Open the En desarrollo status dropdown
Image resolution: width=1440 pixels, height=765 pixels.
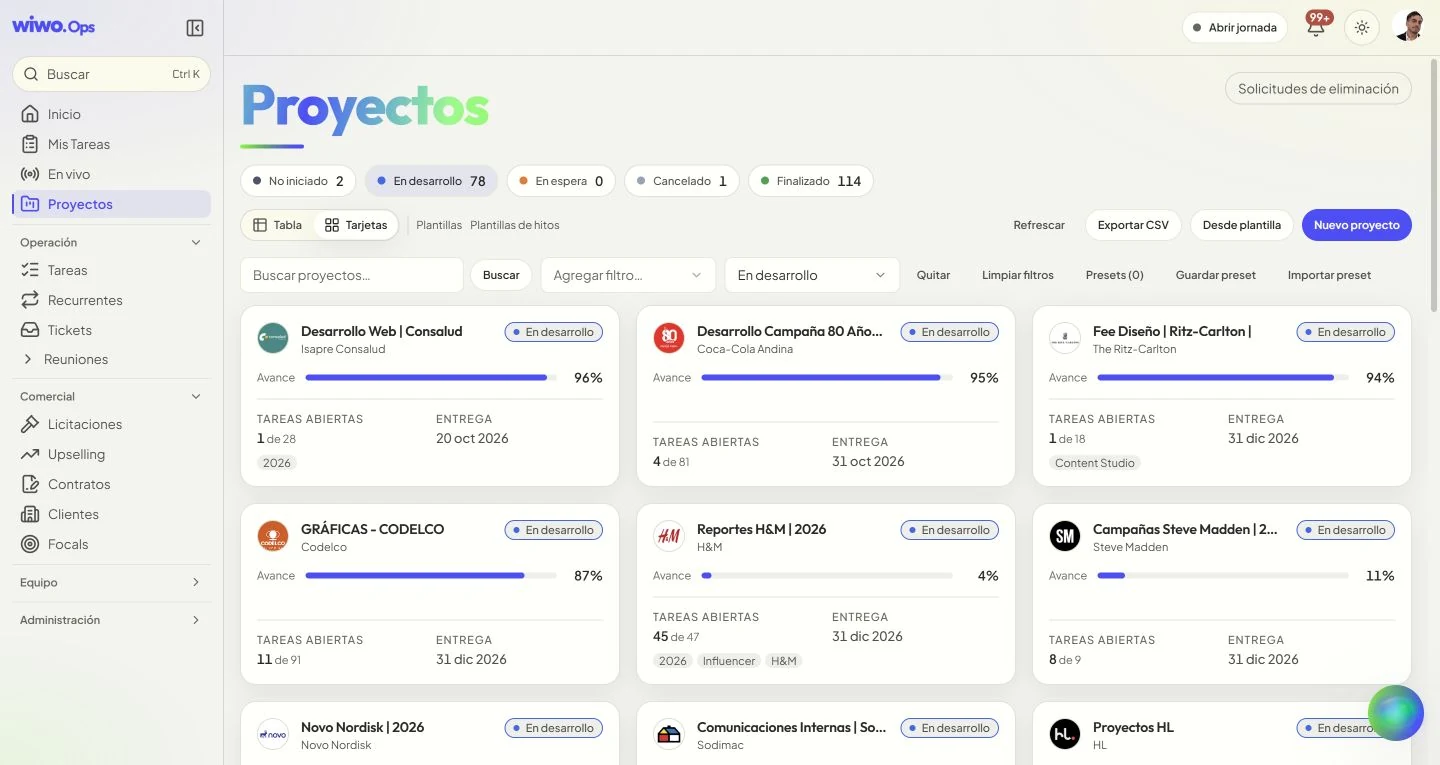tap(811, 275)
